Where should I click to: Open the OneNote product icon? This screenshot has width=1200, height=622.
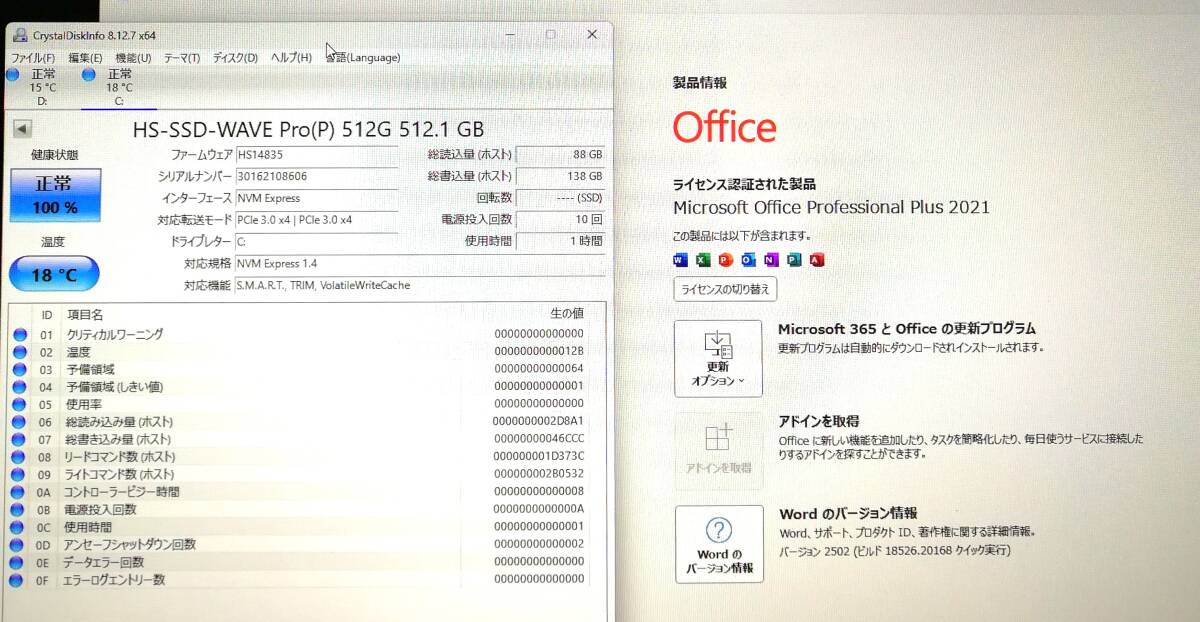(x=769, y=258)
